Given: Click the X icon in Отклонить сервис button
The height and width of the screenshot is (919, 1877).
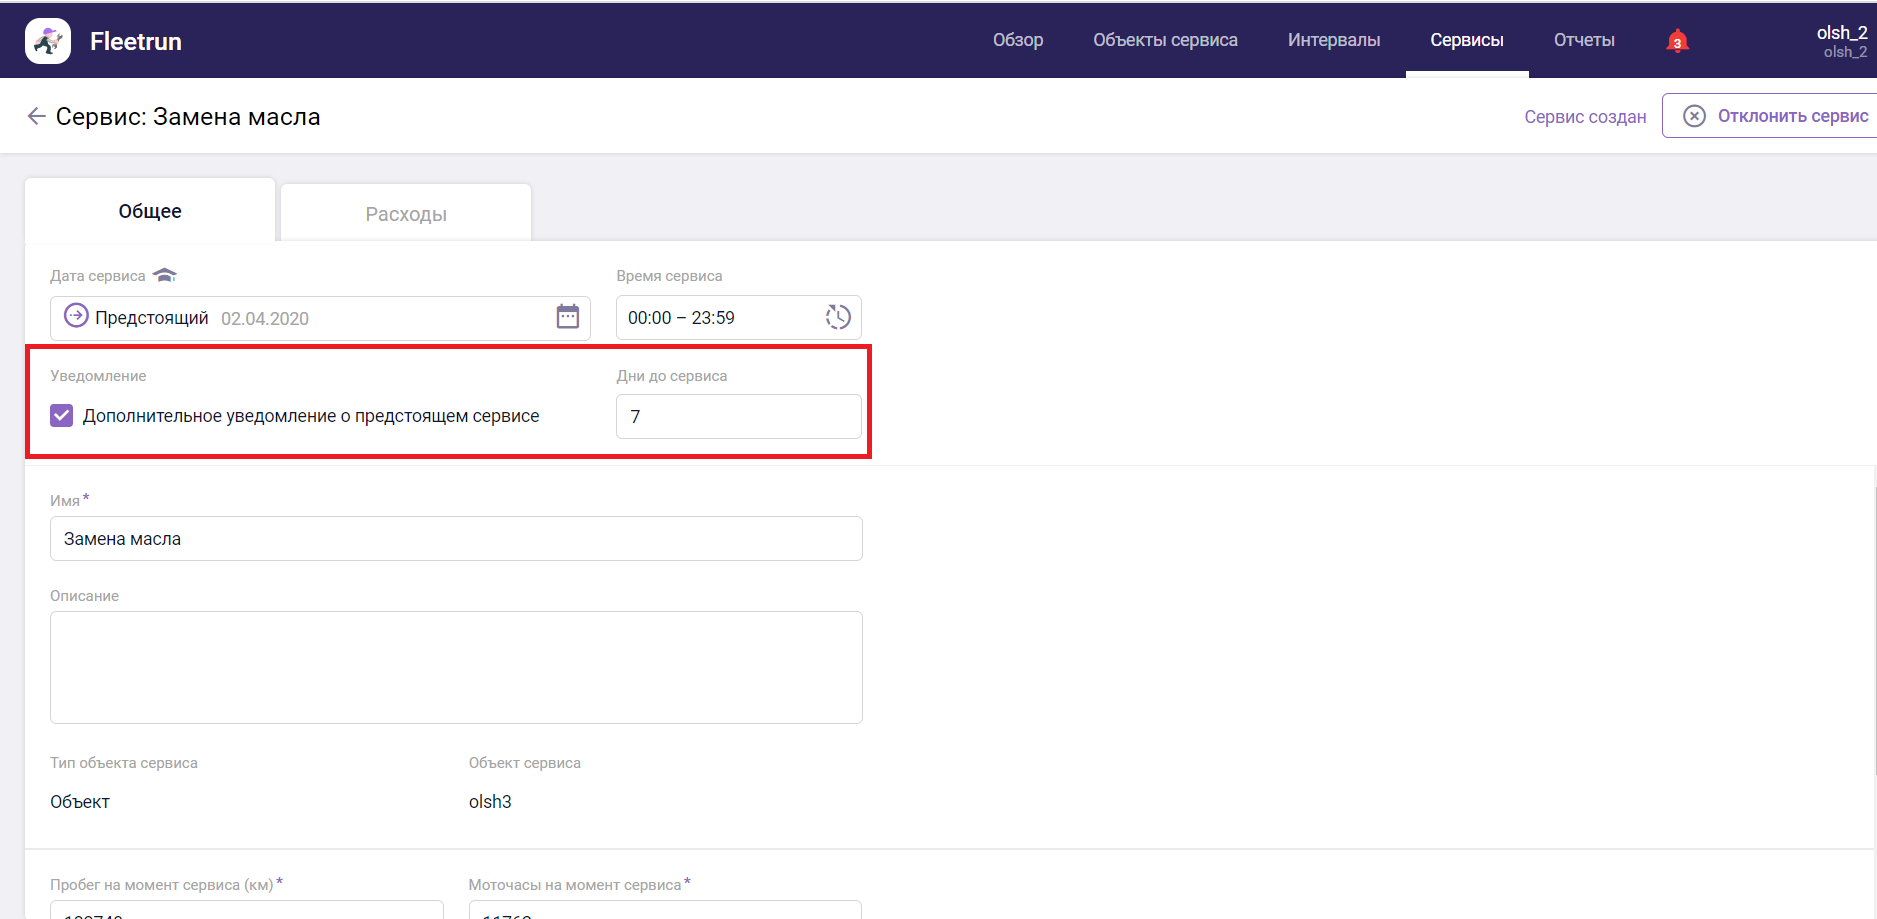Looking at the screenshot, I should [1694, 116].
